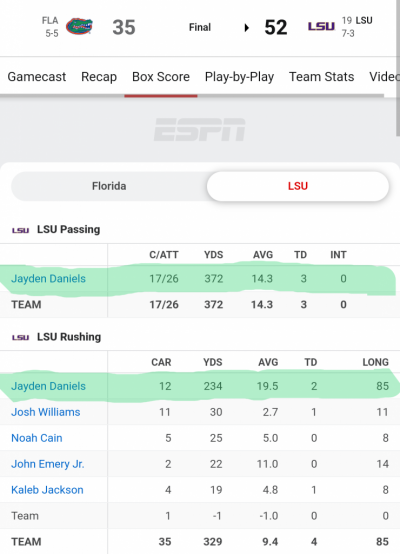The height and width of the screenshot is (554, 400).
Task: Open Kaleb Jackson player link
Action: click(x=47, y=490)
